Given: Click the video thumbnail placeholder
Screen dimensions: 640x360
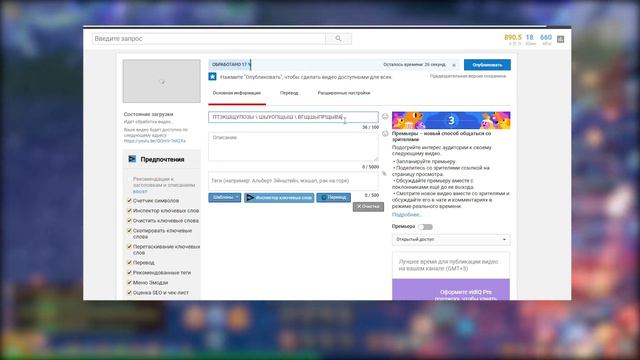Looking at the screenshot, I should pyautogui.click(x=162, y=81).
